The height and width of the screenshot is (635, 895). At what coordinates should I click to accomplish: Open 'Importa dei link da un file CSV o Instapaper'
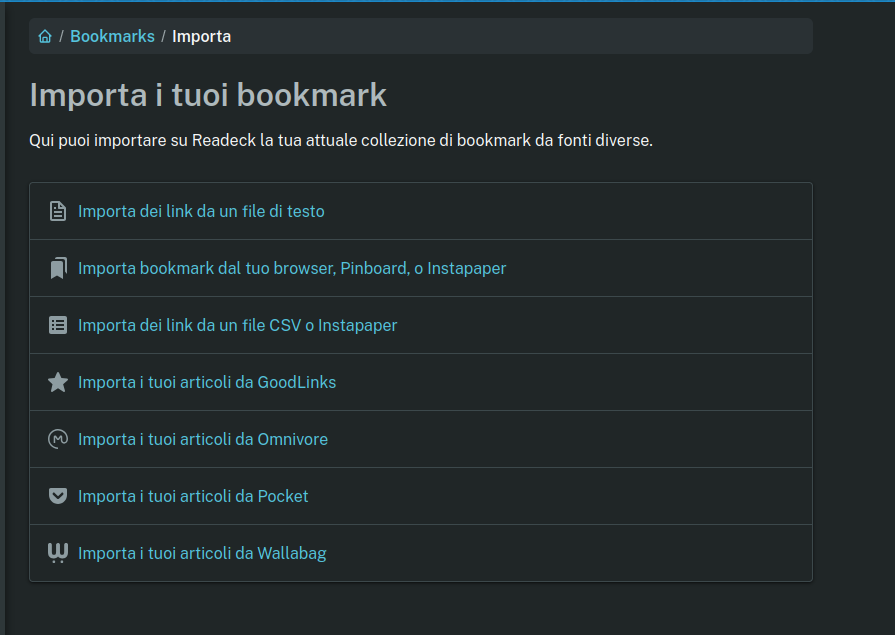pos(237,325)
